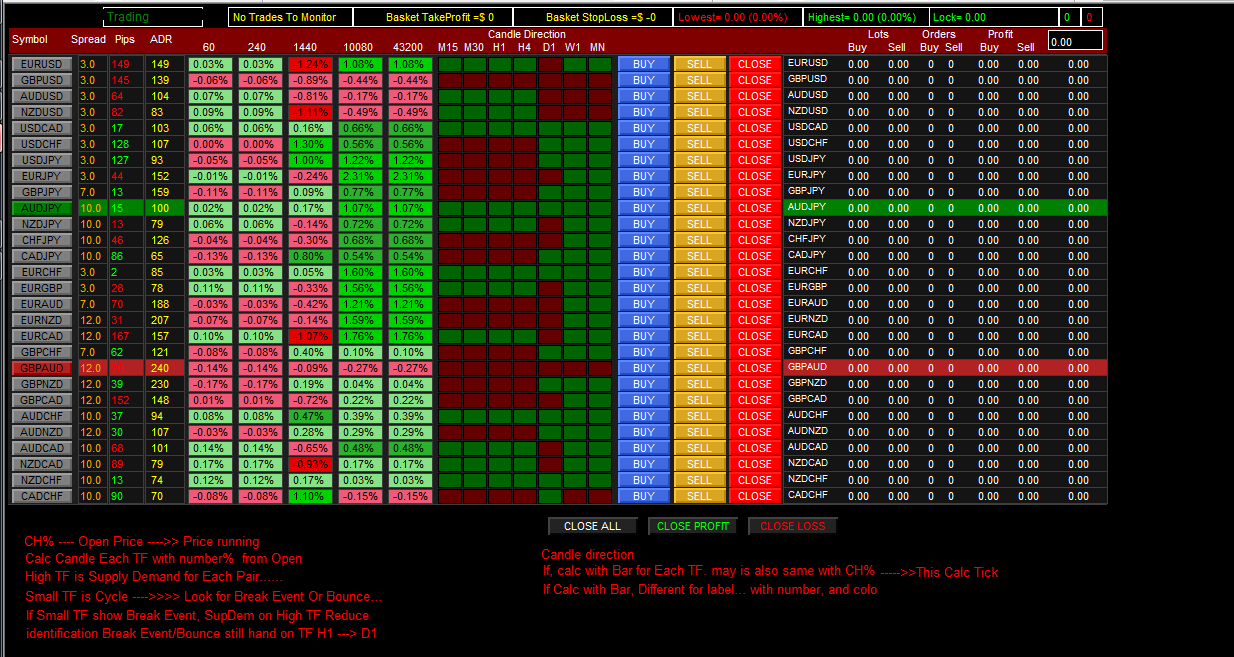The width and height of the screenshot is (1234, 657).
Task: Click SELL button in red GBPAUD row
Action: click(x=699, y=368)
